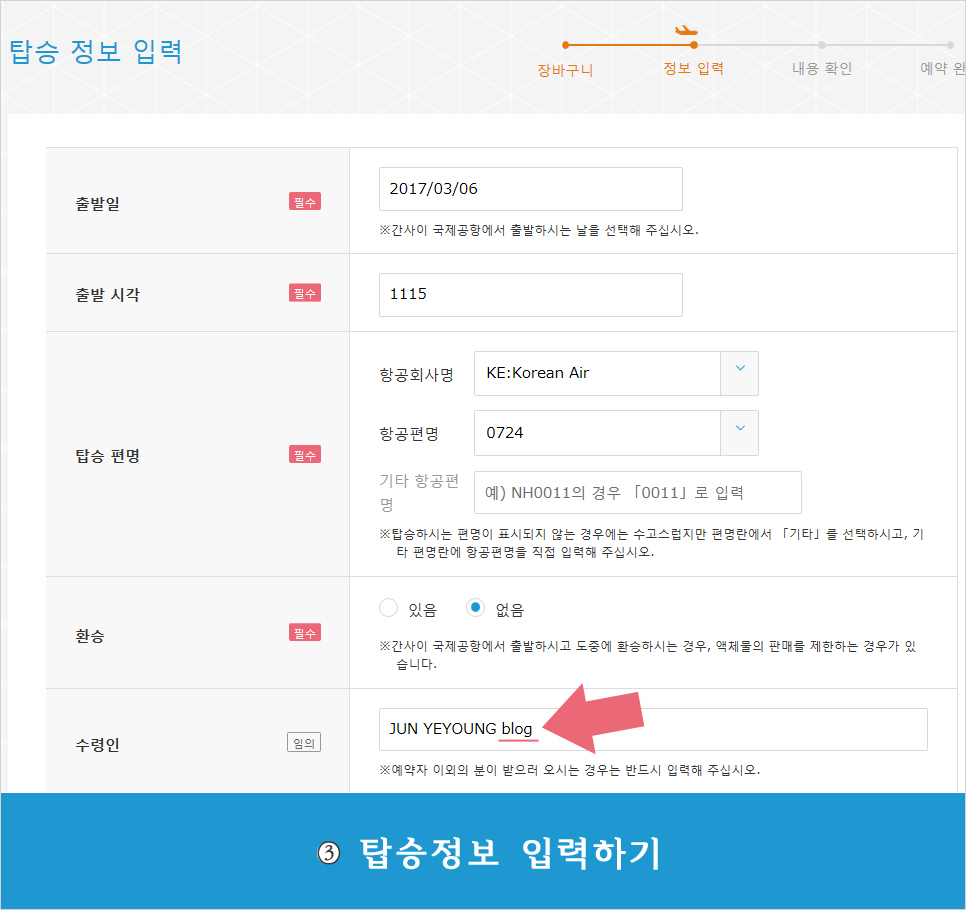Click the 수령인 field with JUN YEYOUNG
This screenshot has width=966, height=910.
(652, 729)
